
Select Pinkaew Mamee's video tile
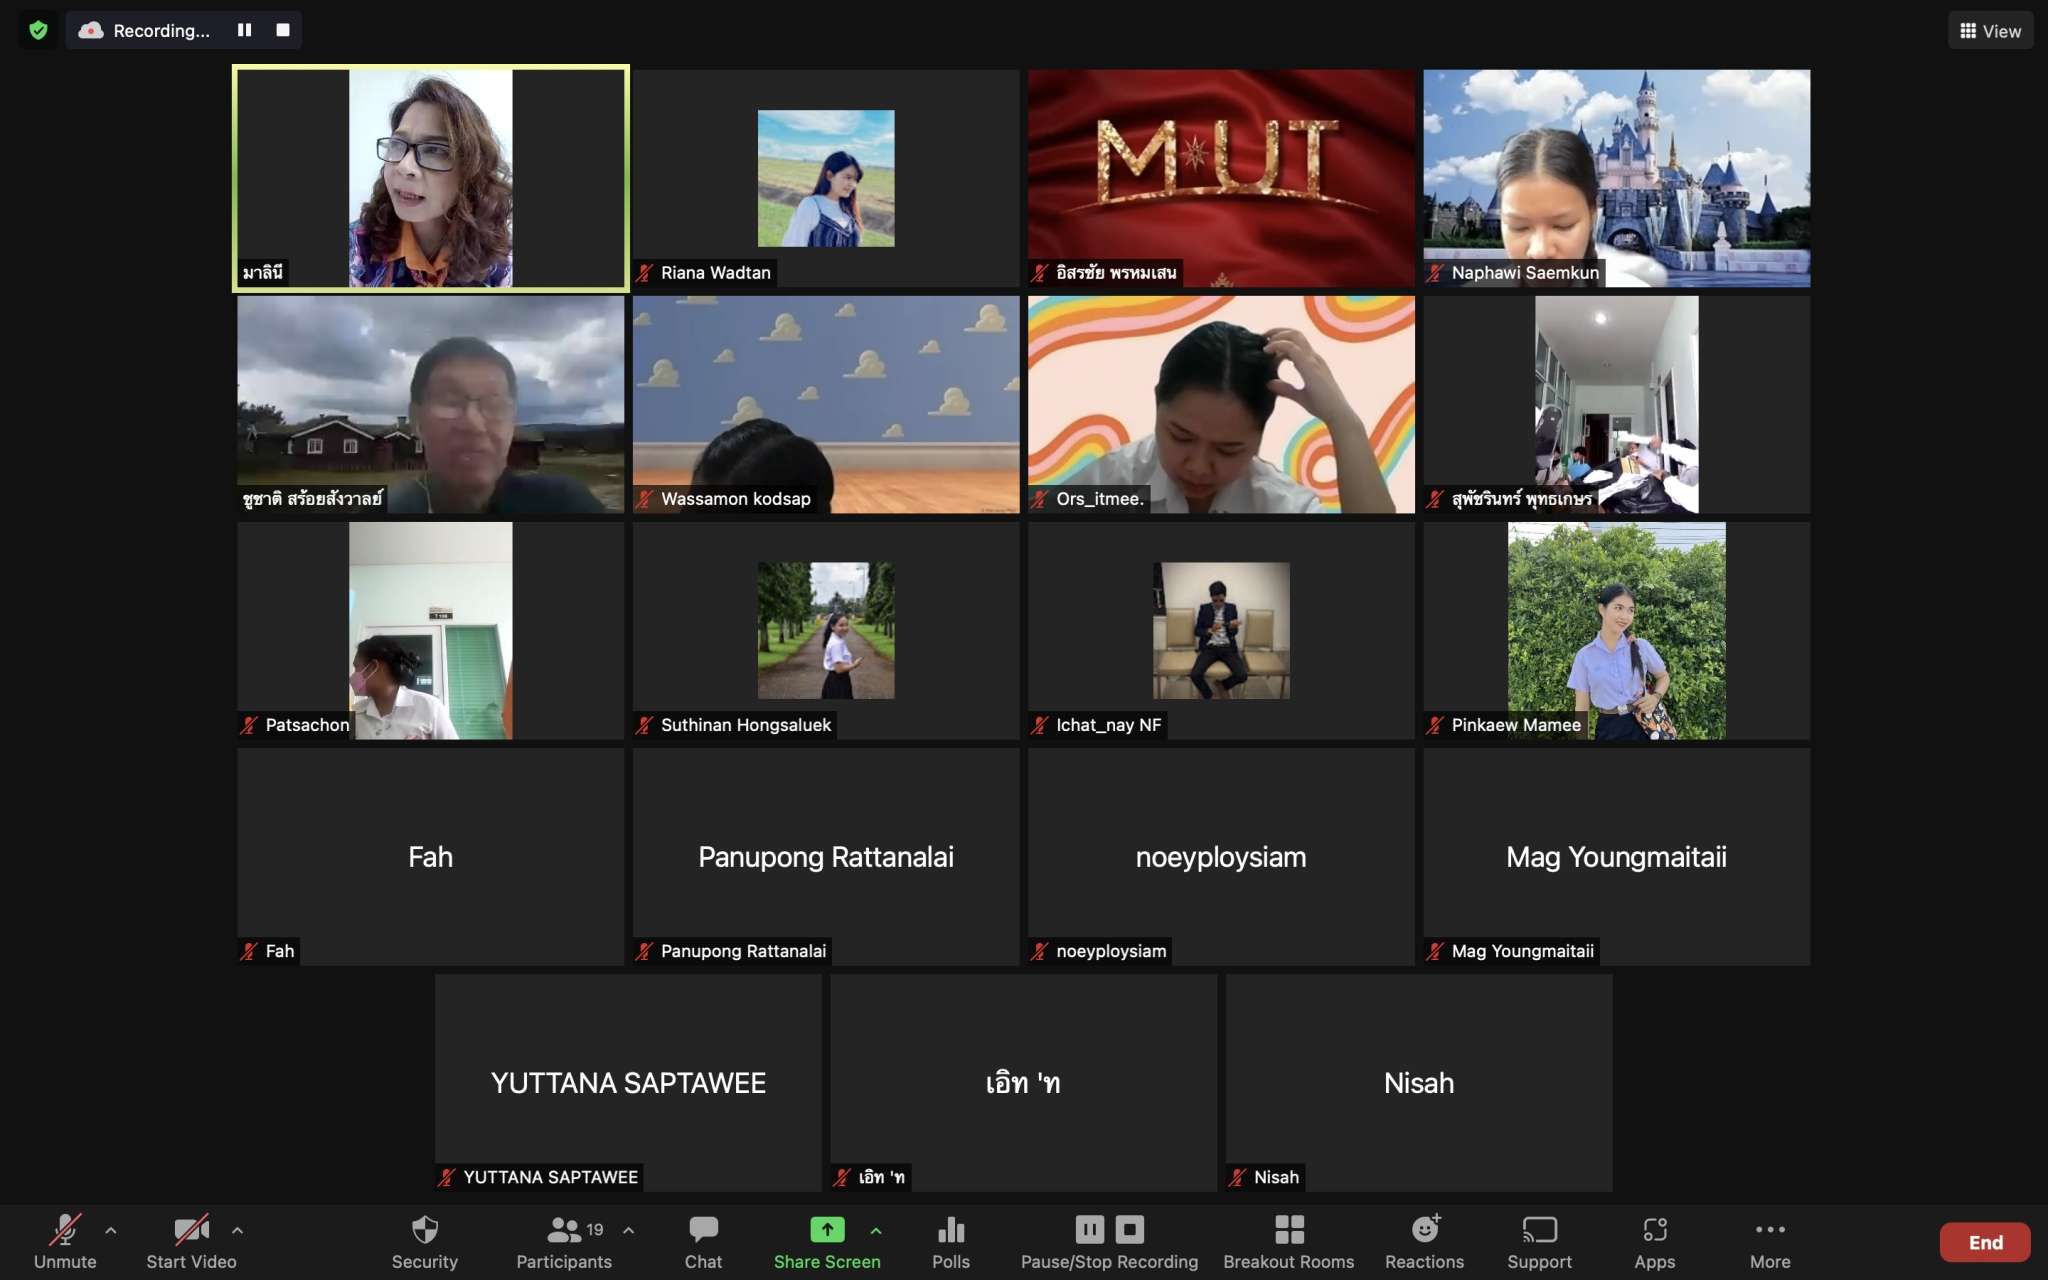[1616, 630]
